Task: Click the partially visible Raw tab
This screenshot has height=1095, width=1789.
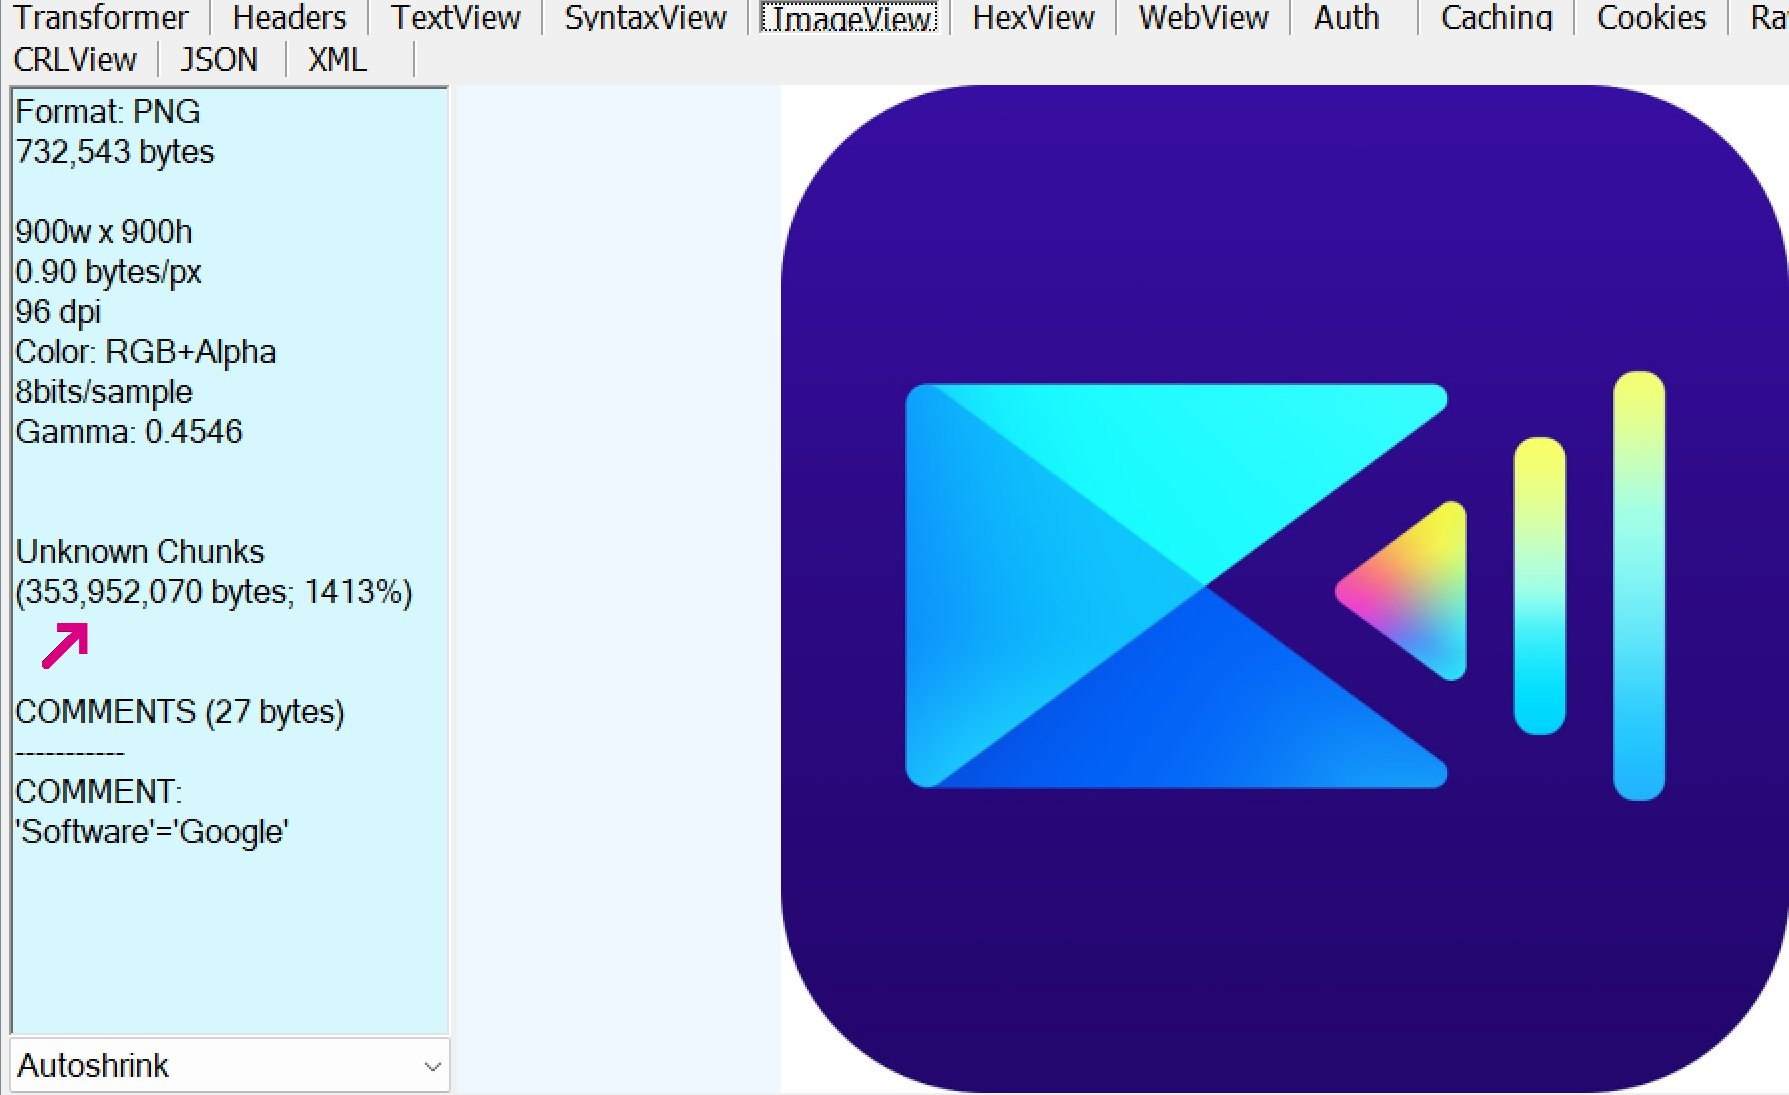Action: coord(1768,17)
